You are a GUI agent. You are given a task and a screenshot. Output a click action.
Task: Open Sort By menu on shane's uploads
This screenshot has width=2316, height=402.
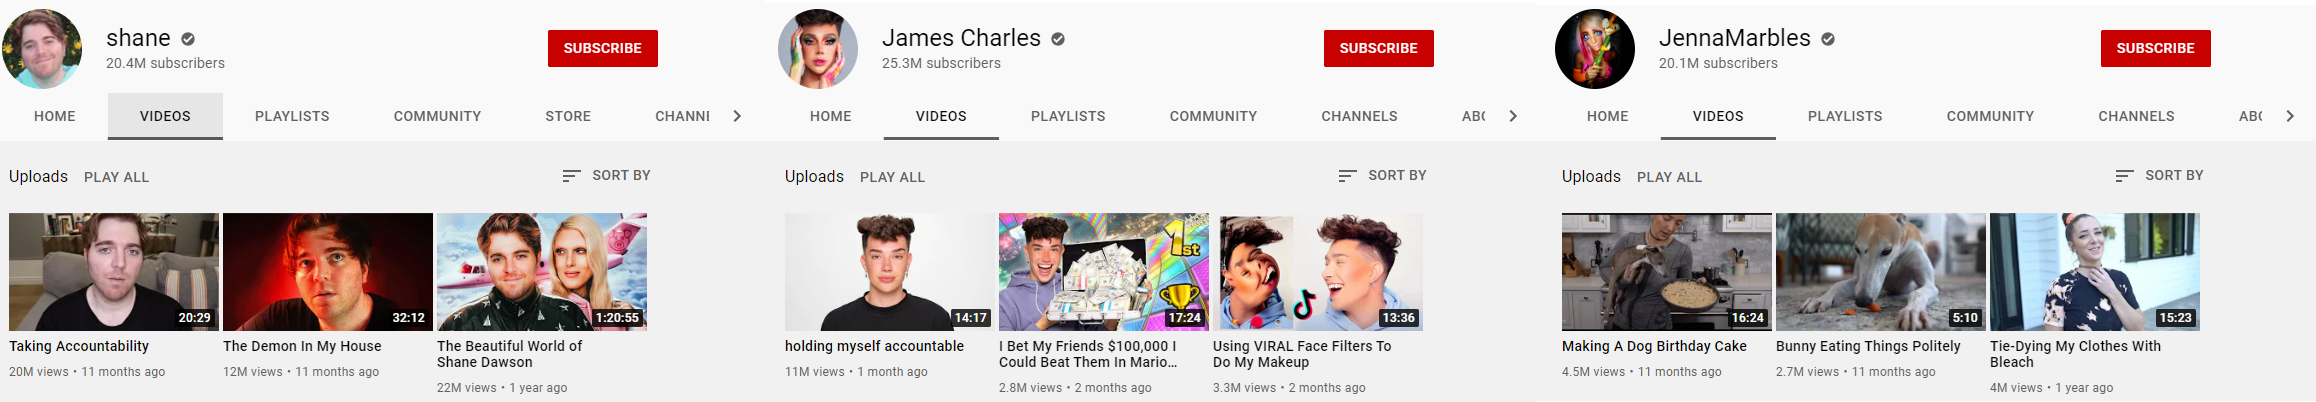[x=607, y=175]
